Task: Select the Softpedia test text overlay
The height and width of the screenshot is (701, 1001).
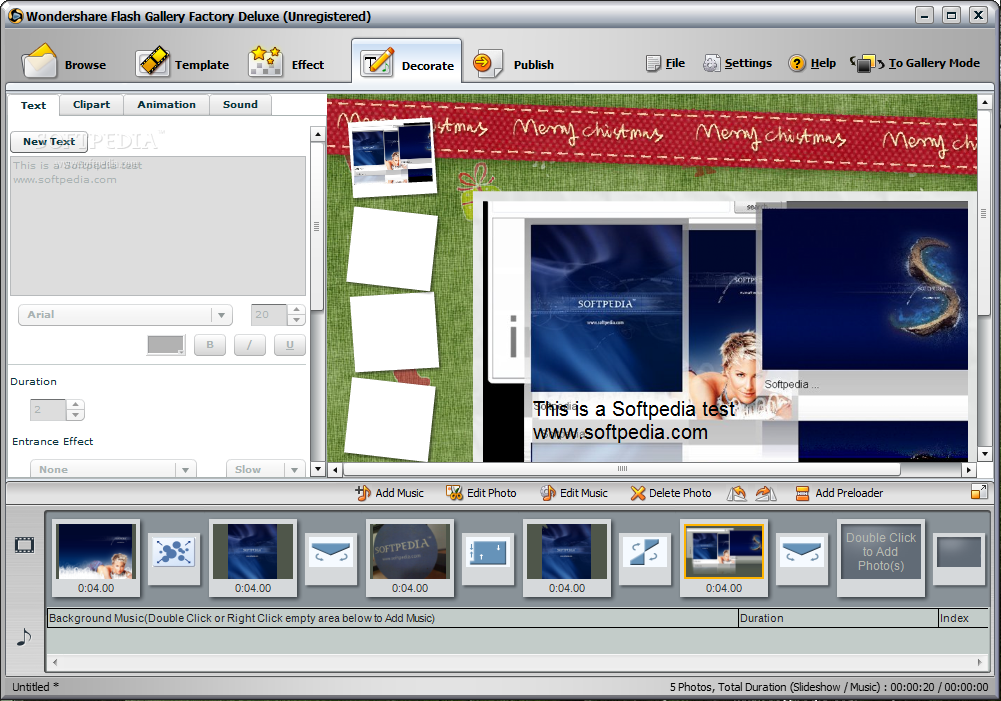Action: 635,420
